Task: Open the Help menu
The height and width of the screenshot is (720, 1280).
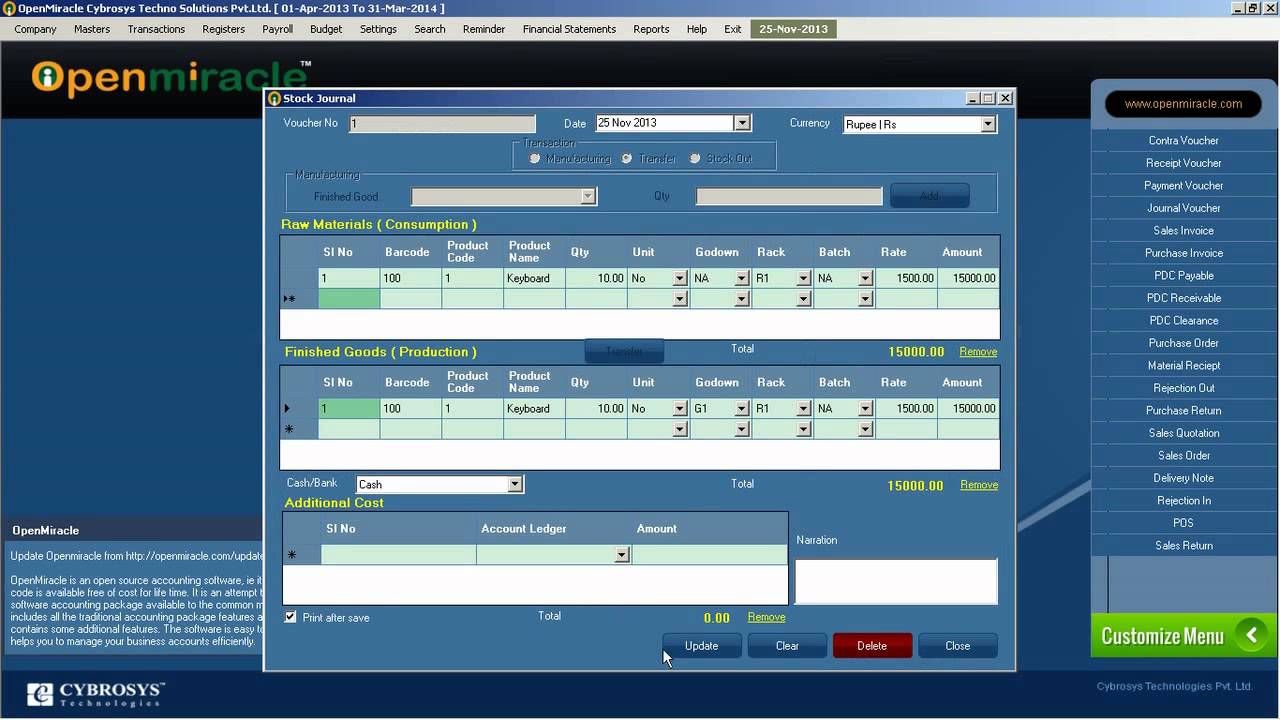Action: tap(697, 29)
